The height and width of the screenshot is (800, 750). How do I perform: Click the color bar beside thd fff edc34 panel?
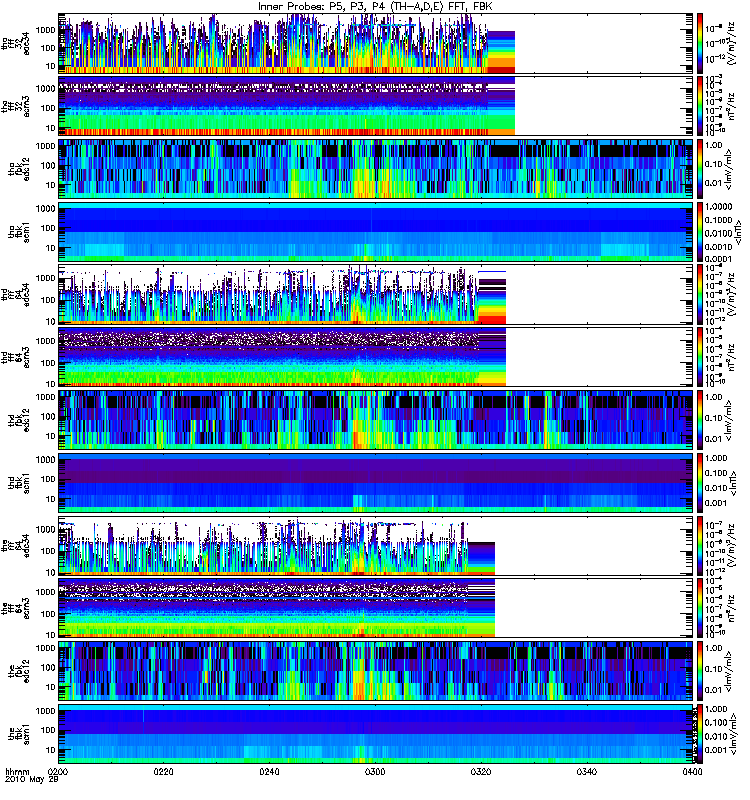click(x=700, y=294)
